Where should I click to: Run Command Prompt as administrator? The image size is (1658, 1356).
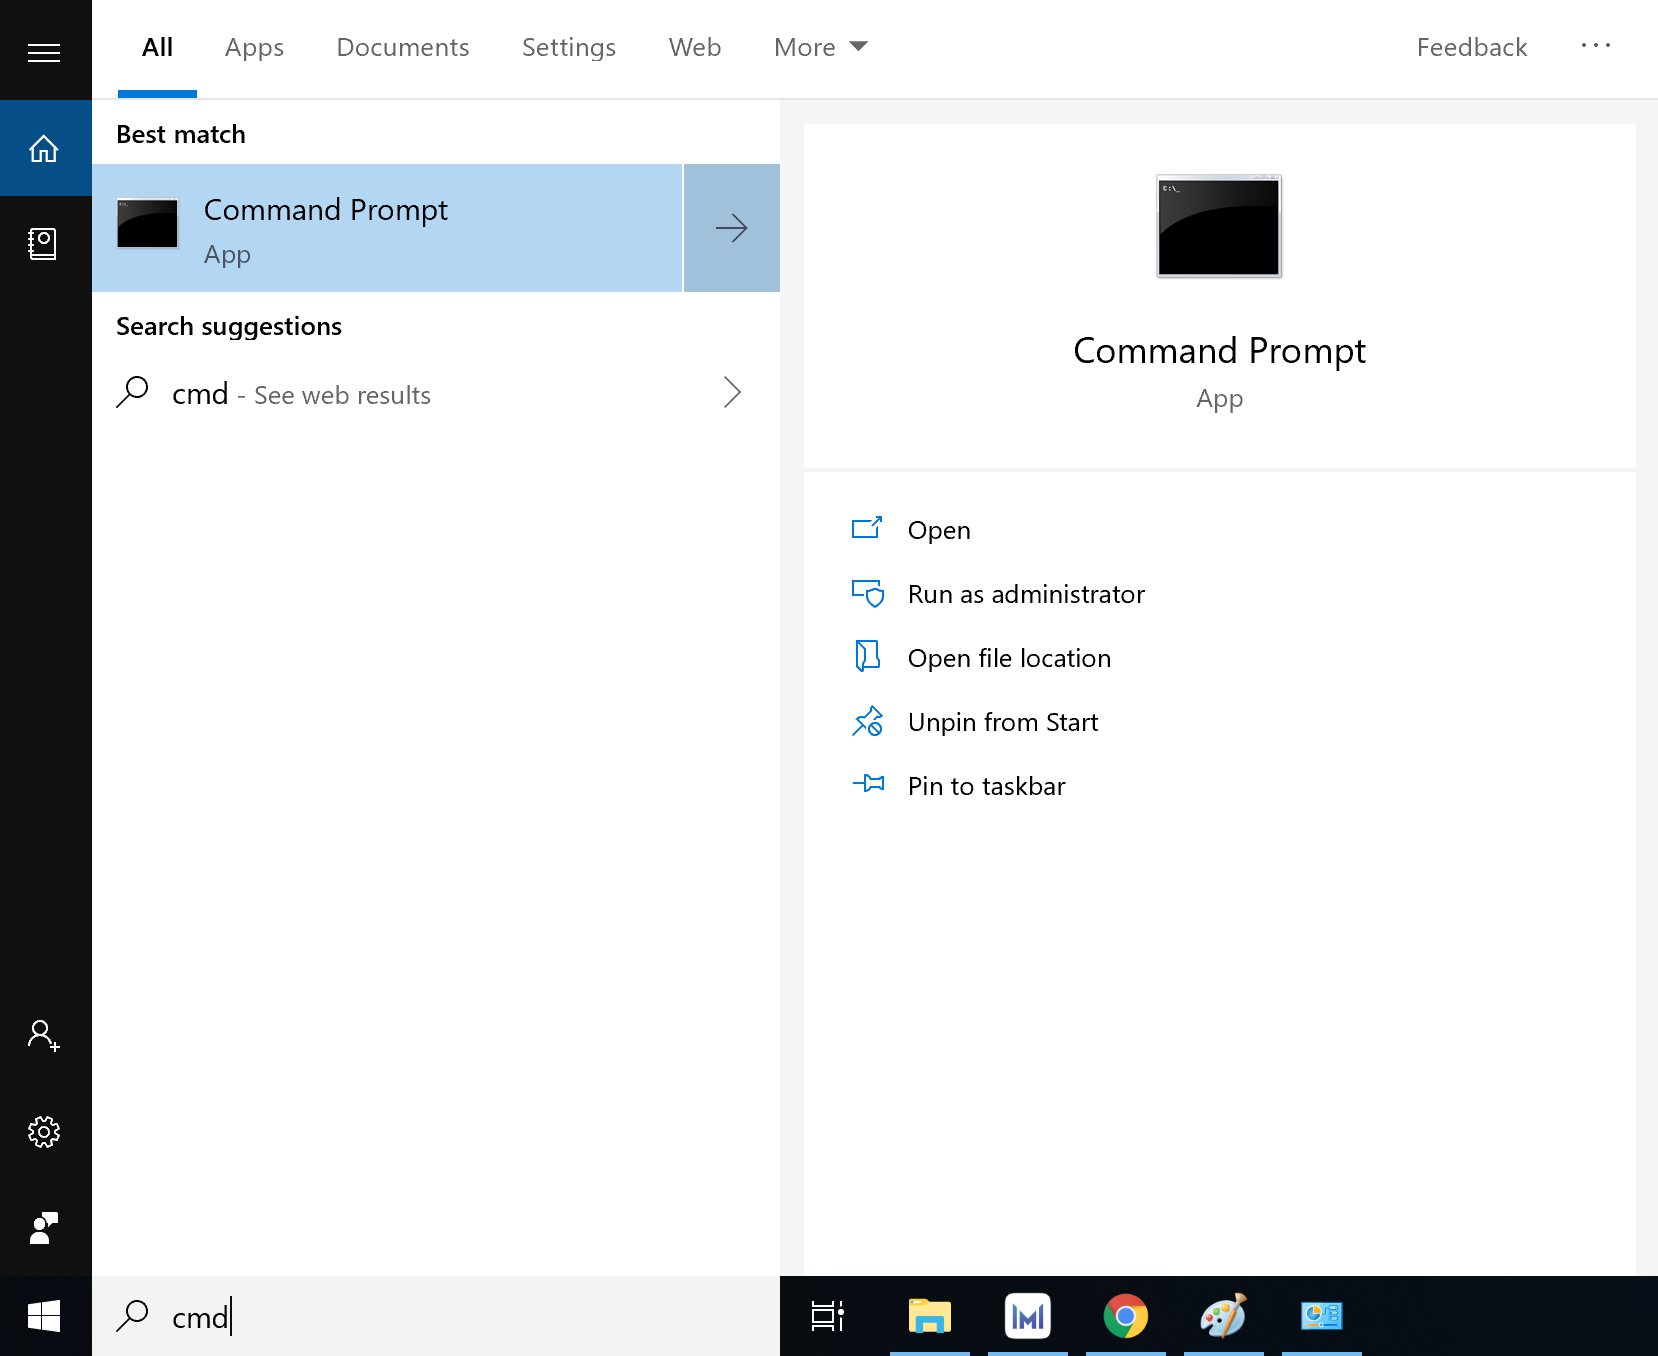coord(1025,593)
